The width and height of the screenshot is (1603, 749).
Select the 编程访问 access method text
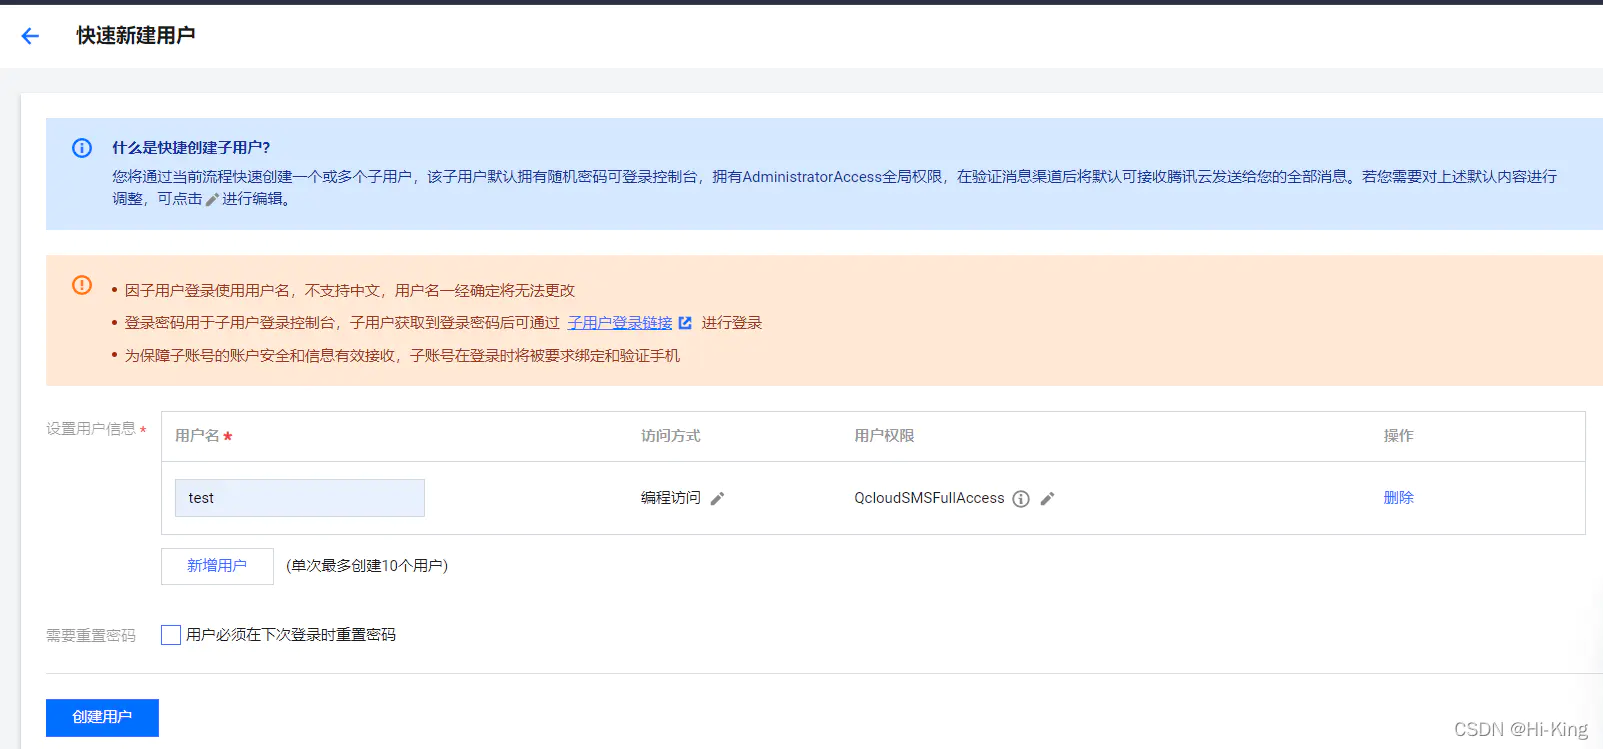point(671,498)
